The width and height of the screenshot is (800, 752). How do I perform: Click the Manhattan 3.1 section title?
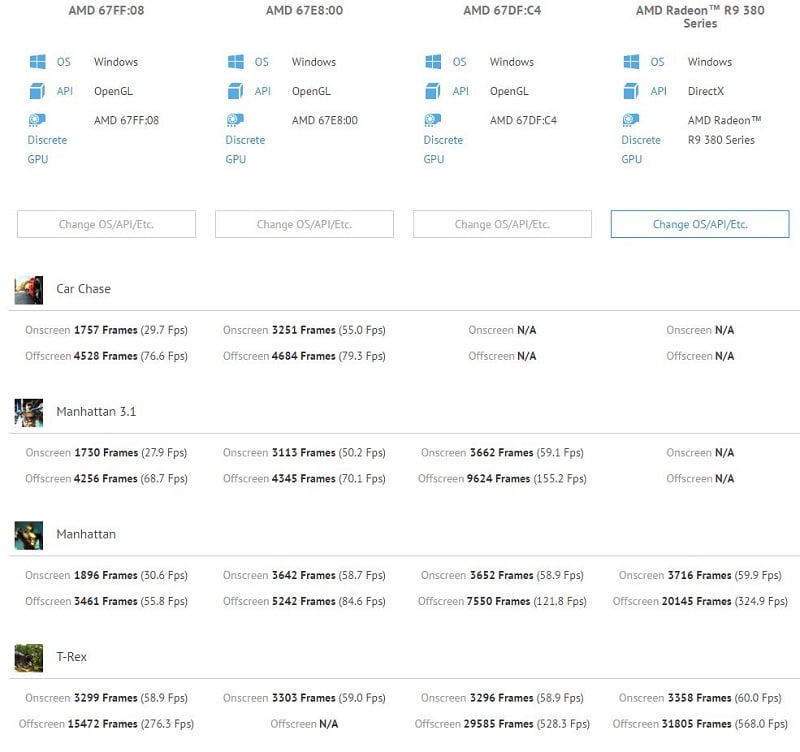[96, 412]
